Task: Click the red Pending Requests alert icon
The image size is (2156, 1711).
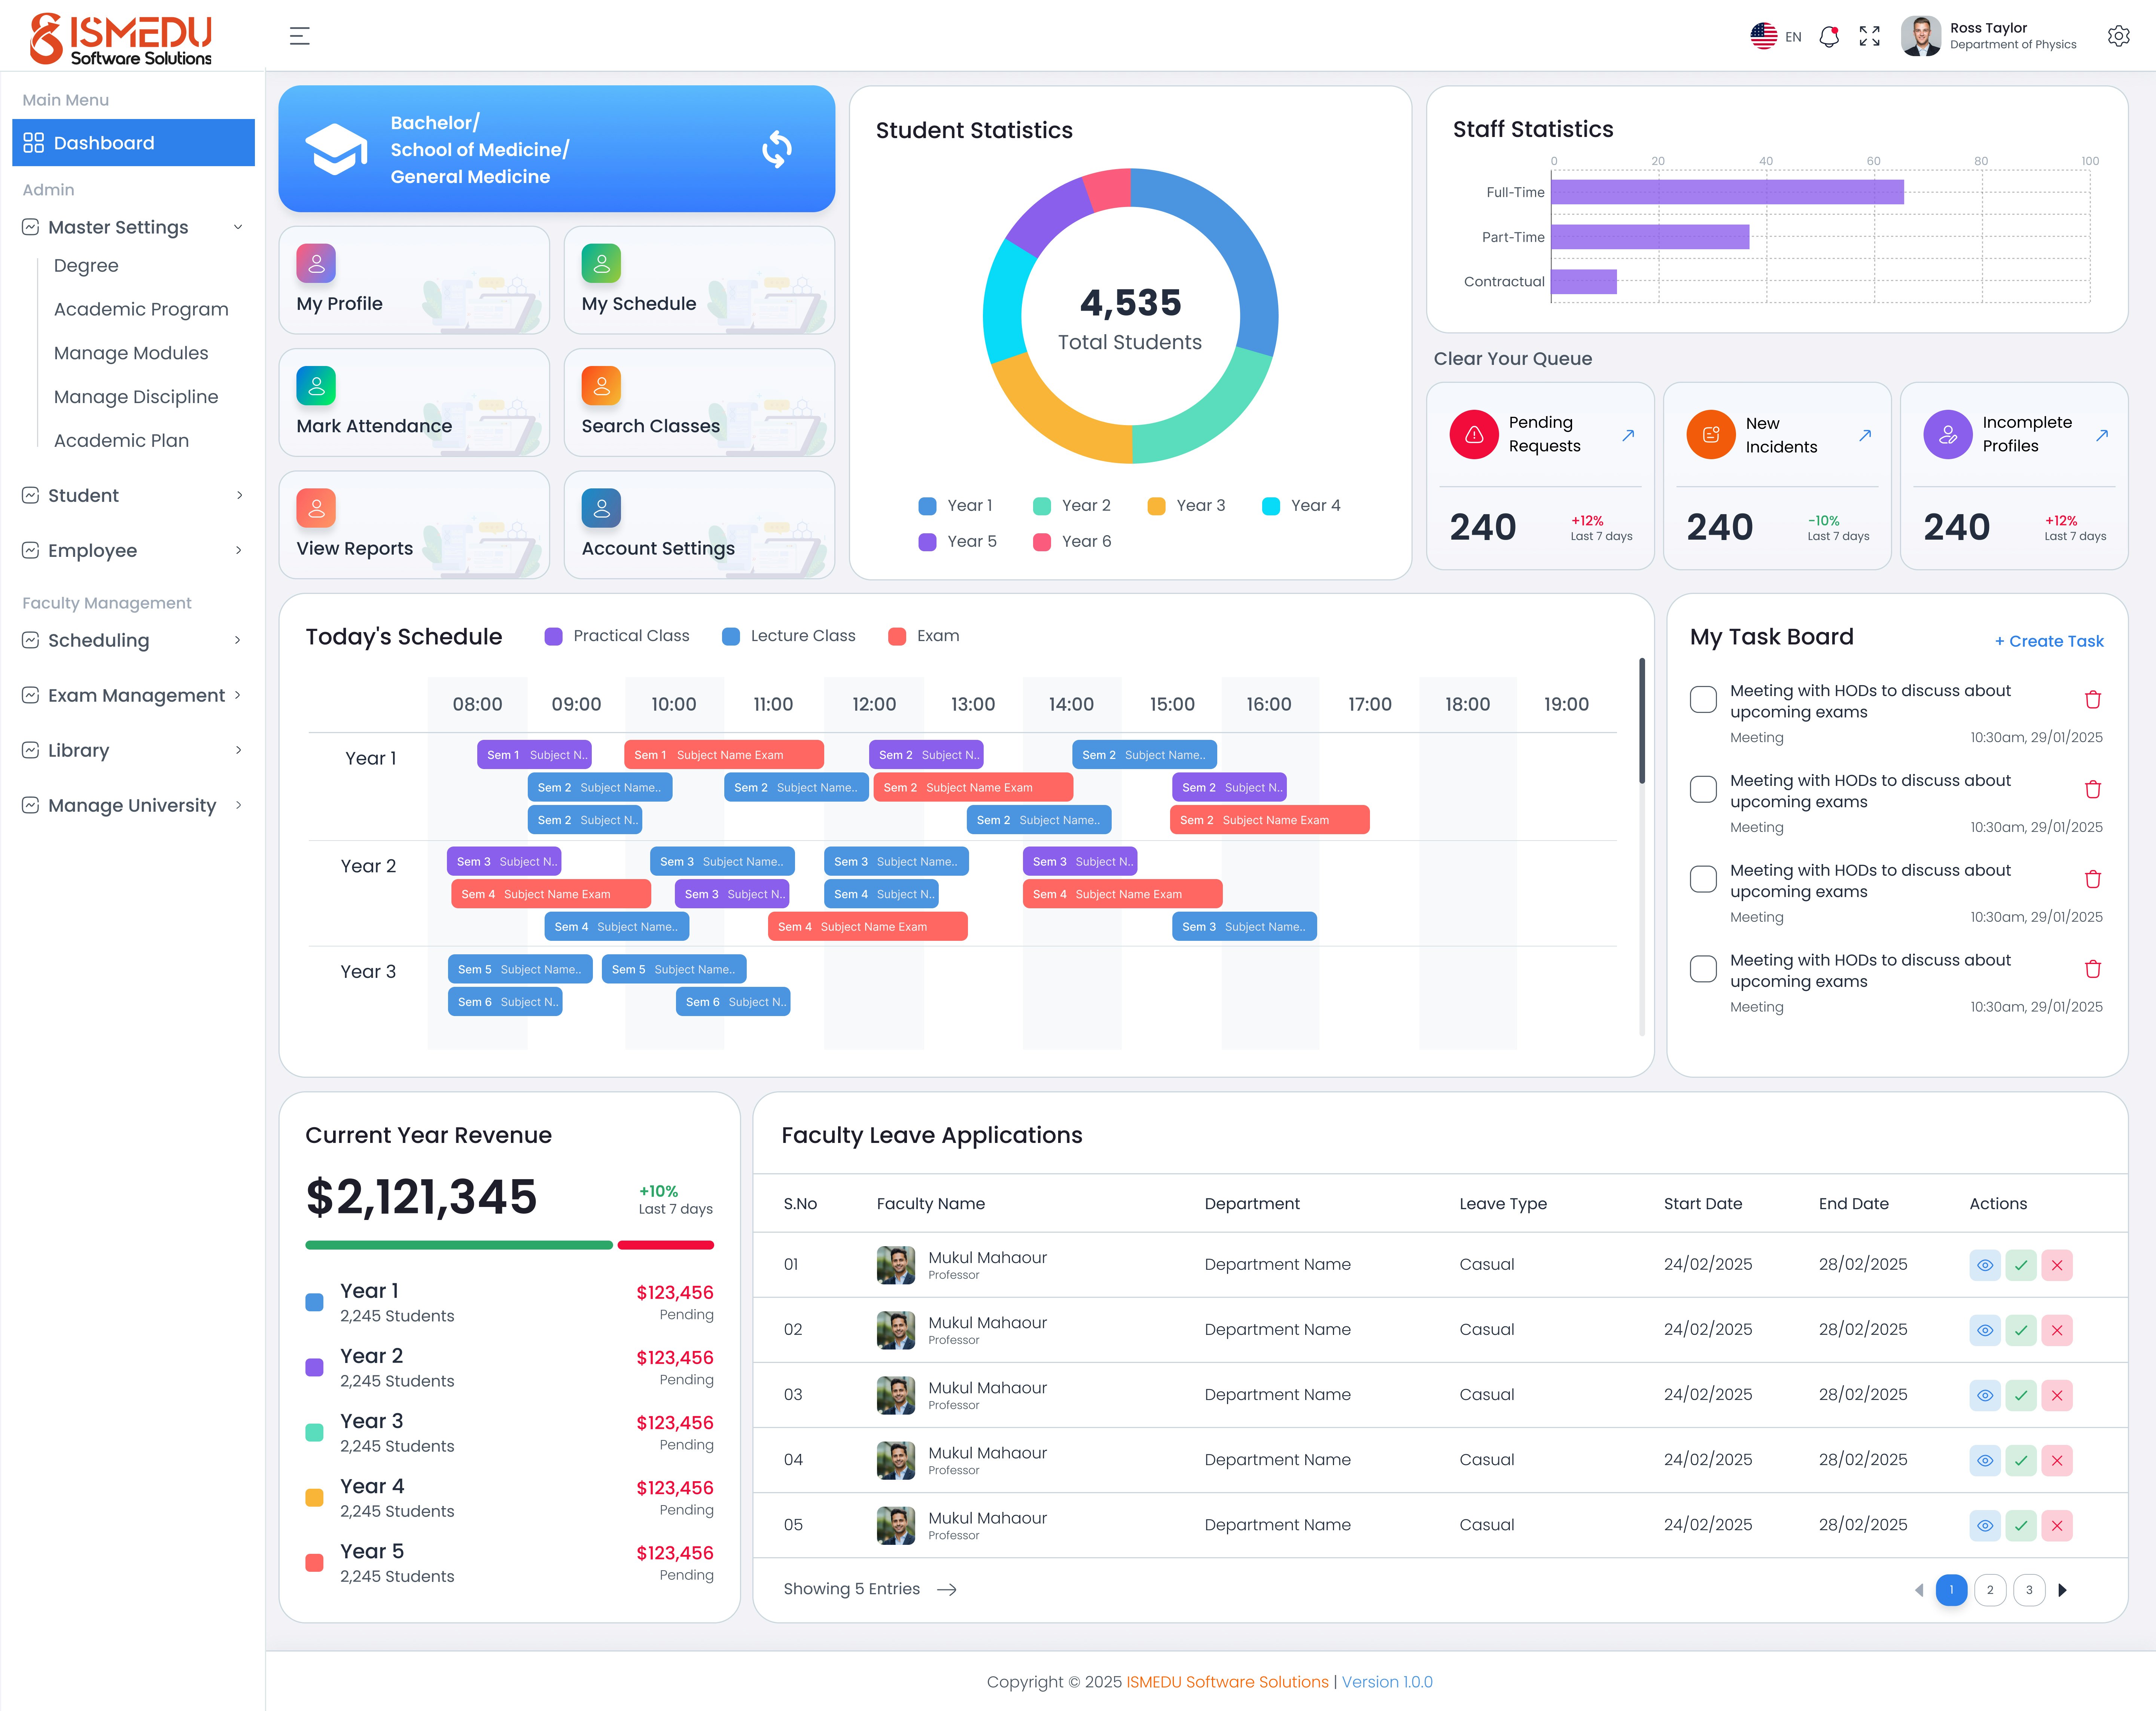Action: point(1474,435)
